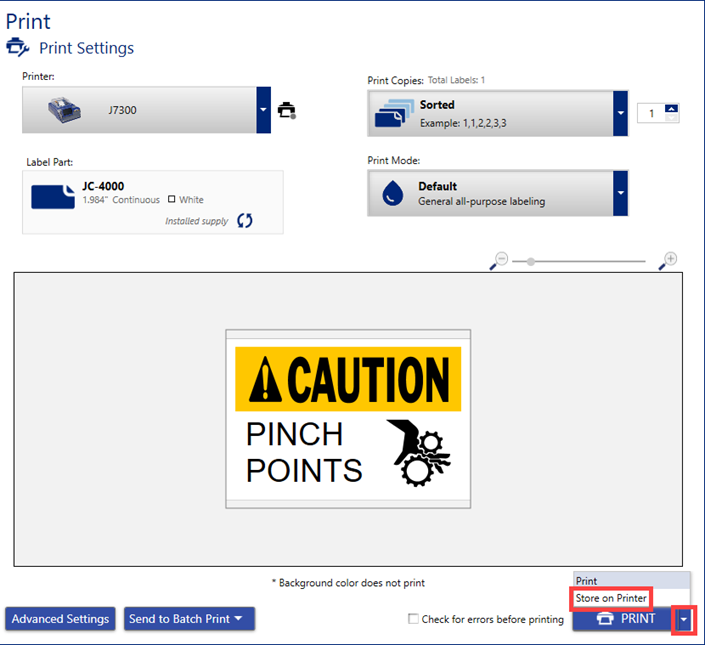Click the Print Settings wrench printer icon

18,47
